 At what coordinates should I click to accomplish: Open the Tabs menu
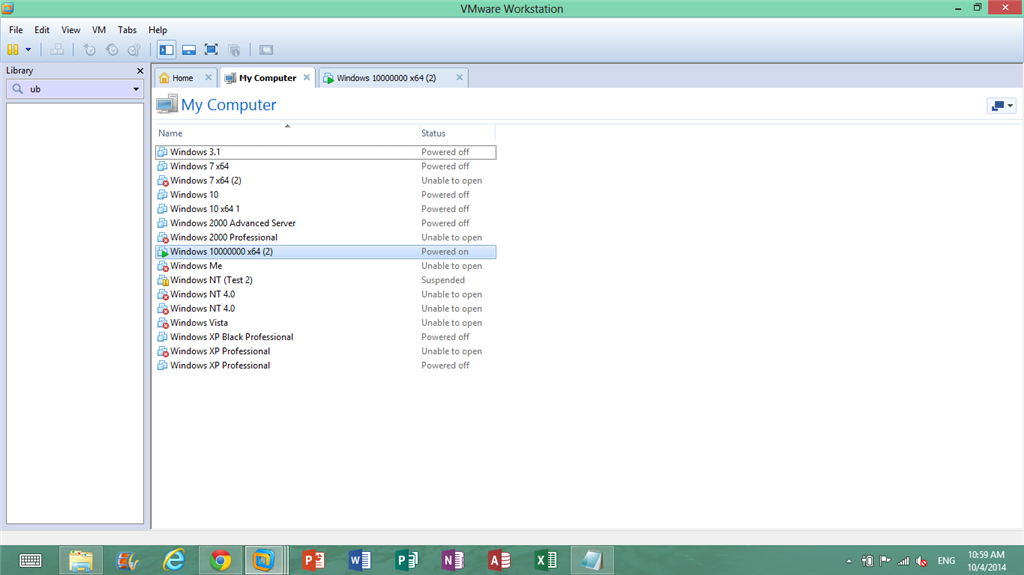click(127, 30)
